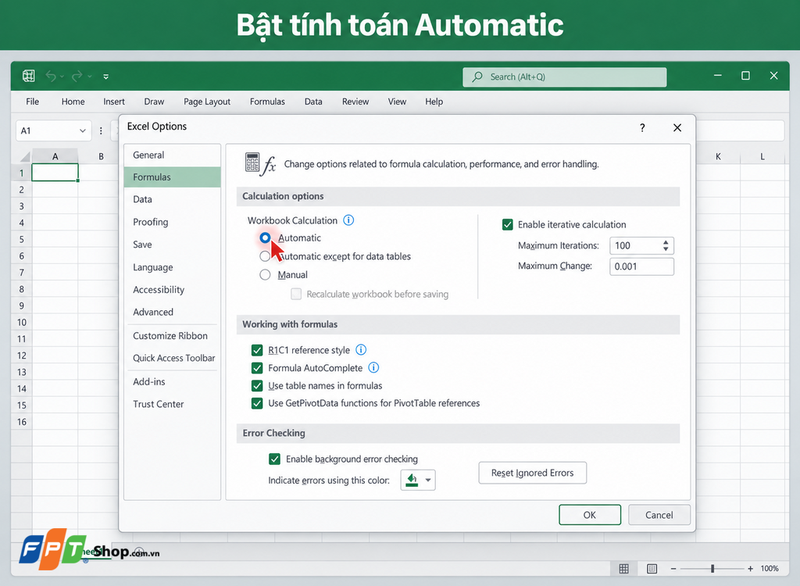Viewport: 800px width, 586px height.
Task: Switch to the Insert ribbon tab
Action: click(114, 101)
